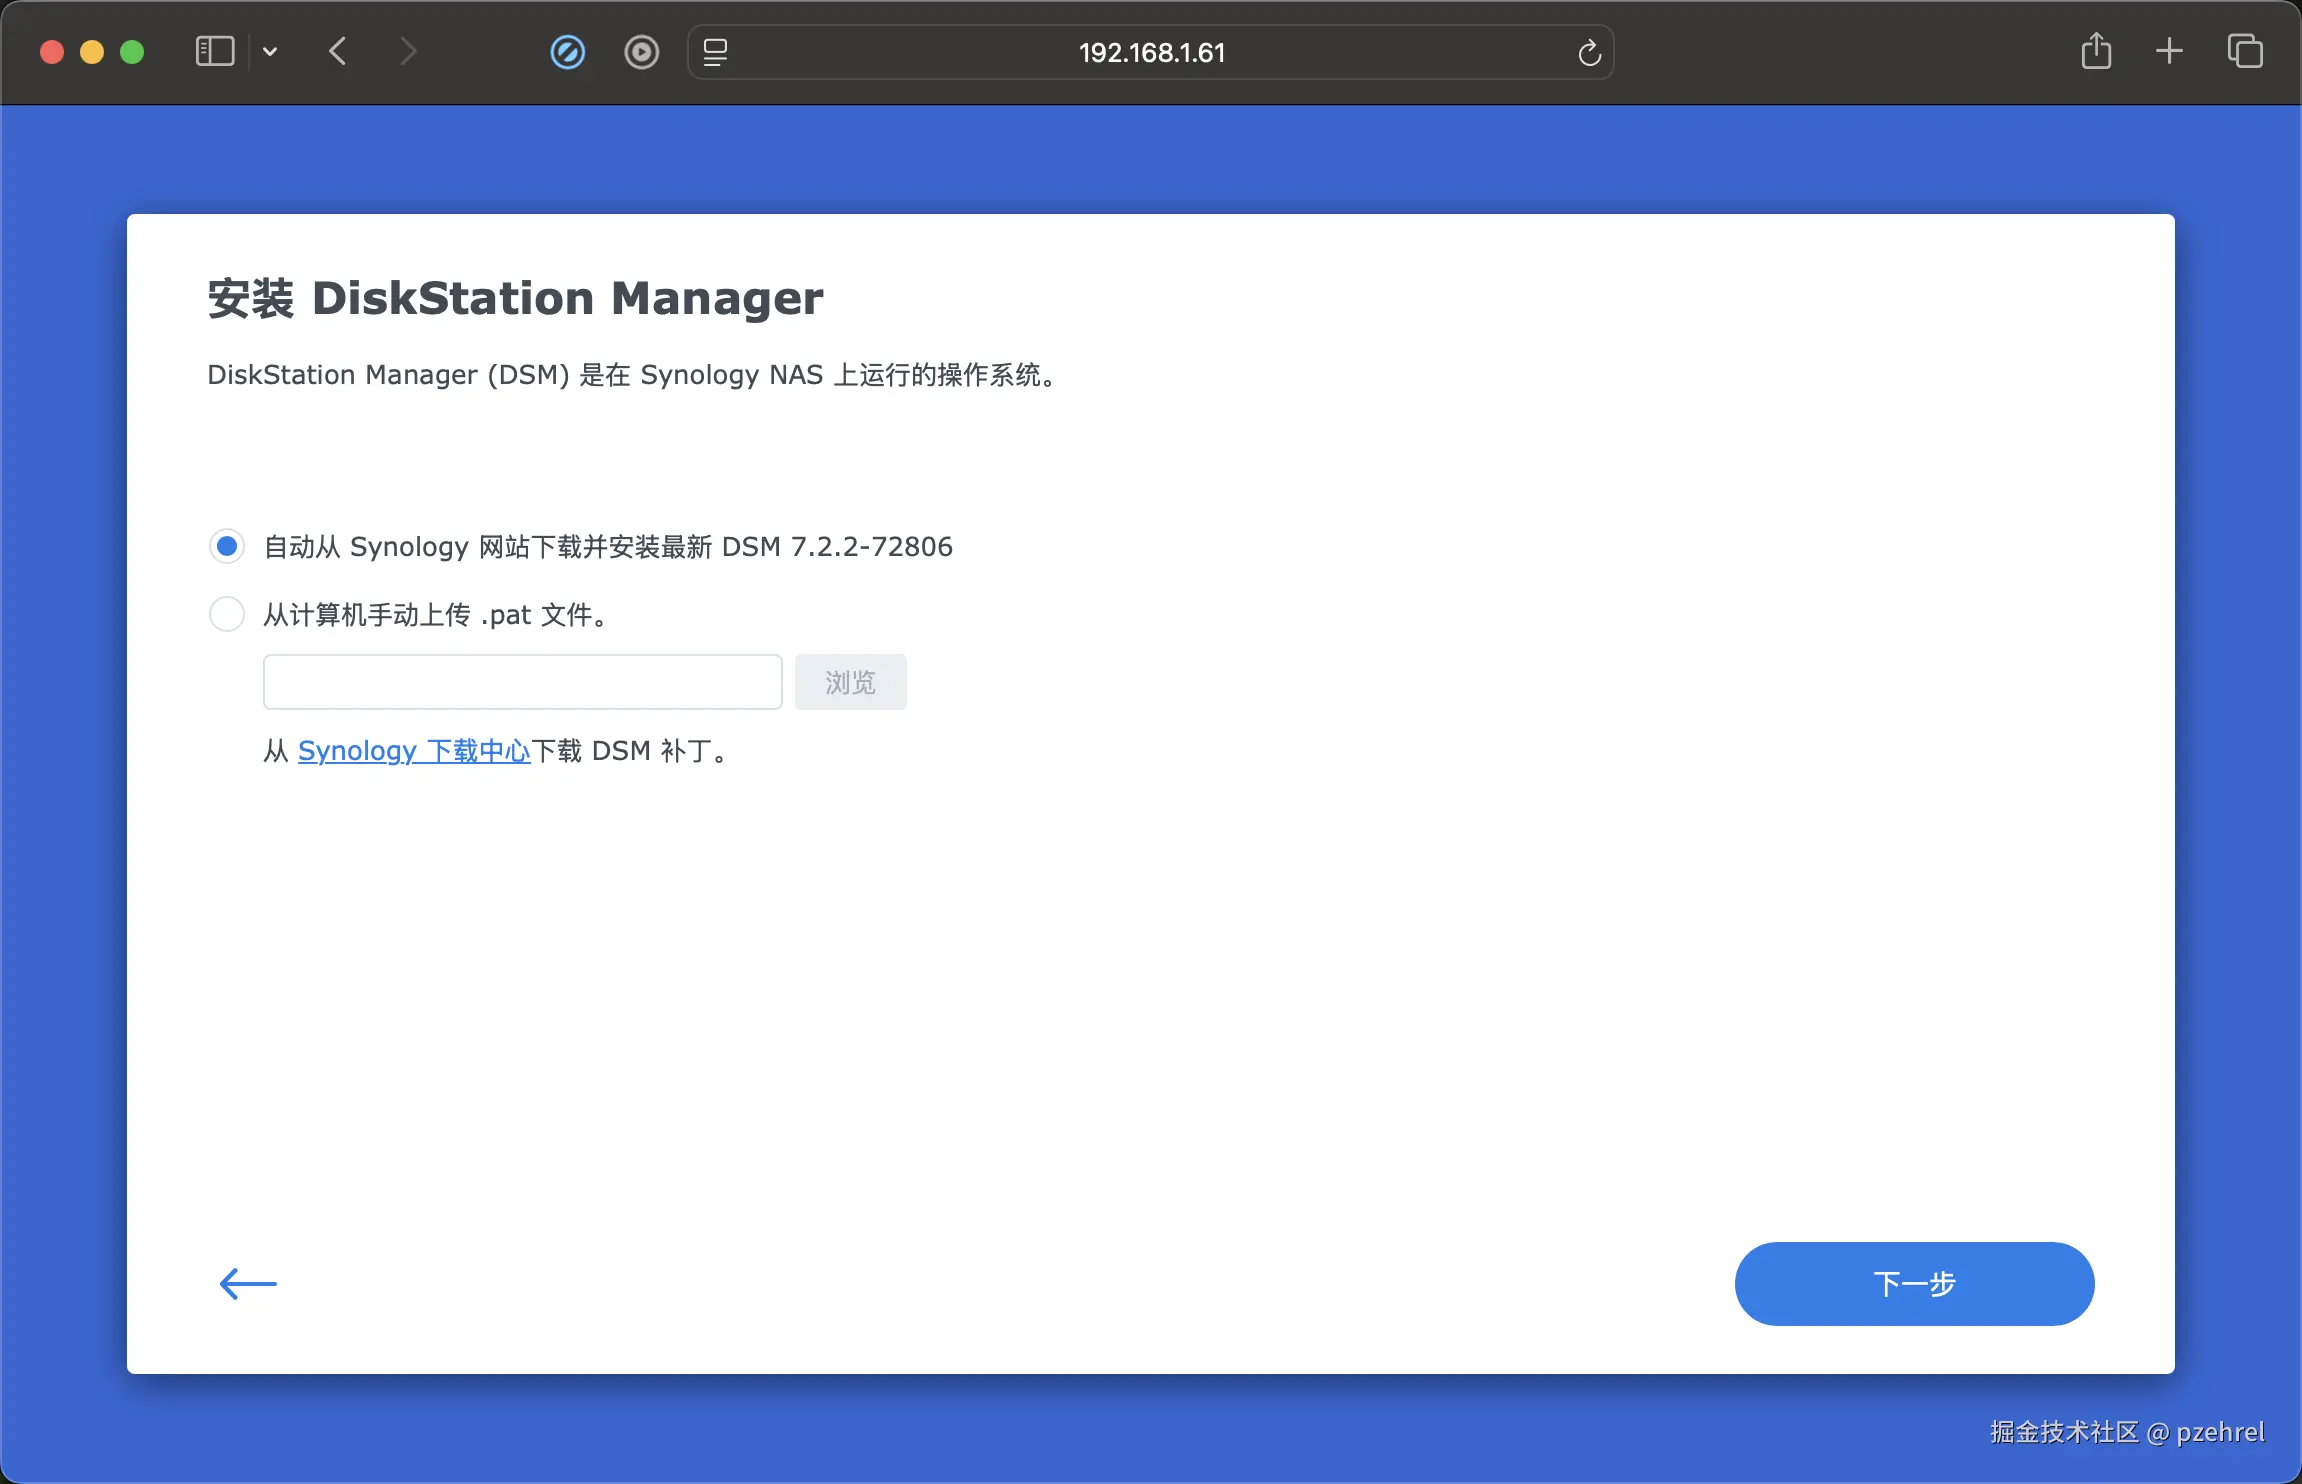Click the 浏览 browse button

(850, 682)
